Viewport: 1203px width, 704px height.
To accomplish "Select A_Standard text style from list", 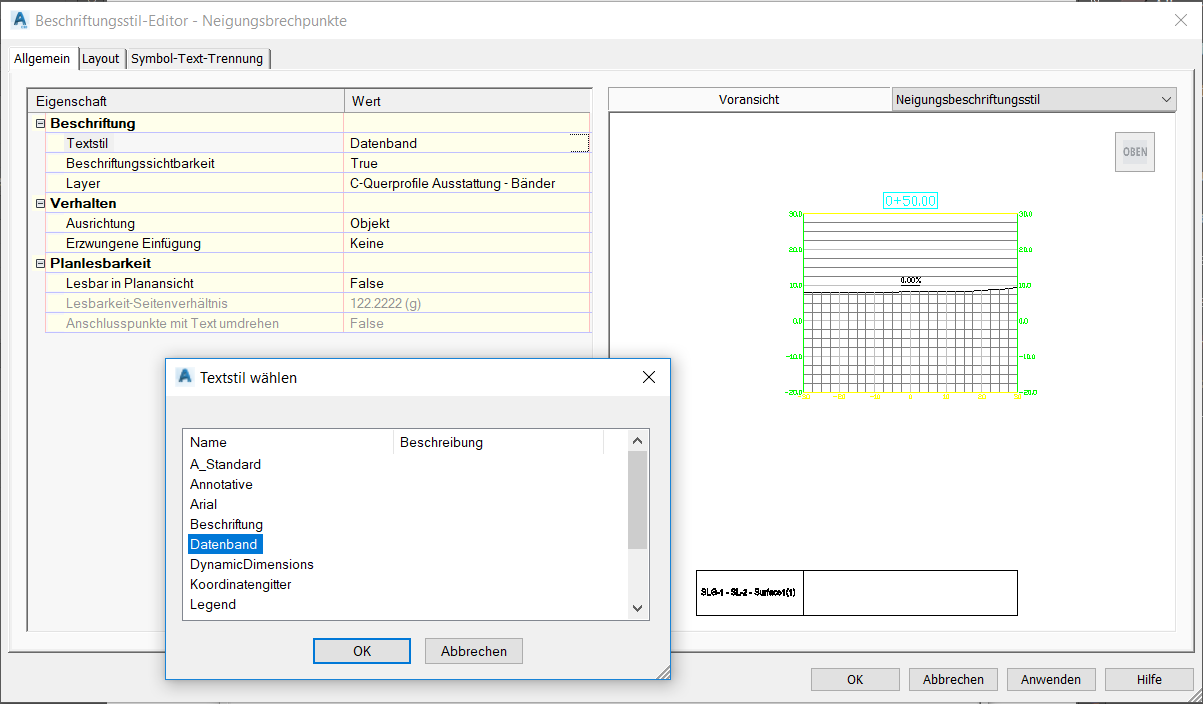I will coord(226,464).
